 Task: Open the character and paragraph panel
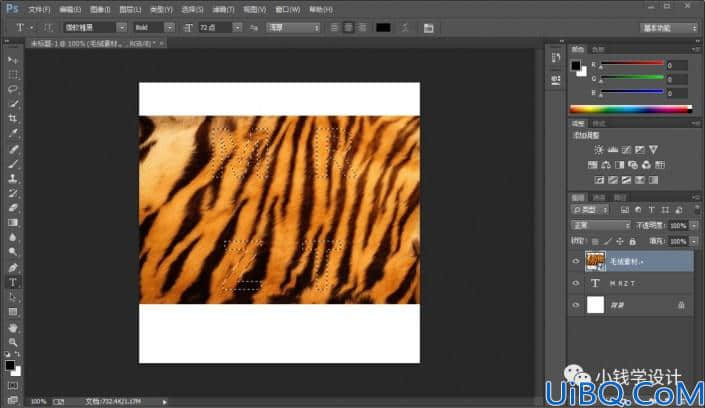tap(428, 28)
